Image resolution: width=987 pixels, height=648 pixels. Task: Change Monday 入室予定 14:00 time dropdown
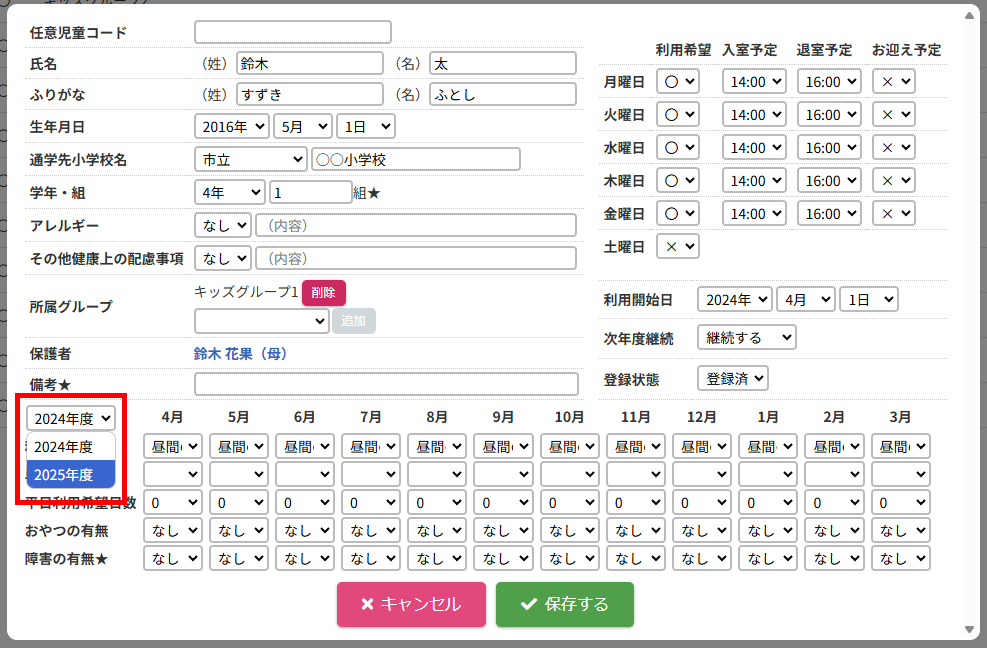(x=754, y=81)
